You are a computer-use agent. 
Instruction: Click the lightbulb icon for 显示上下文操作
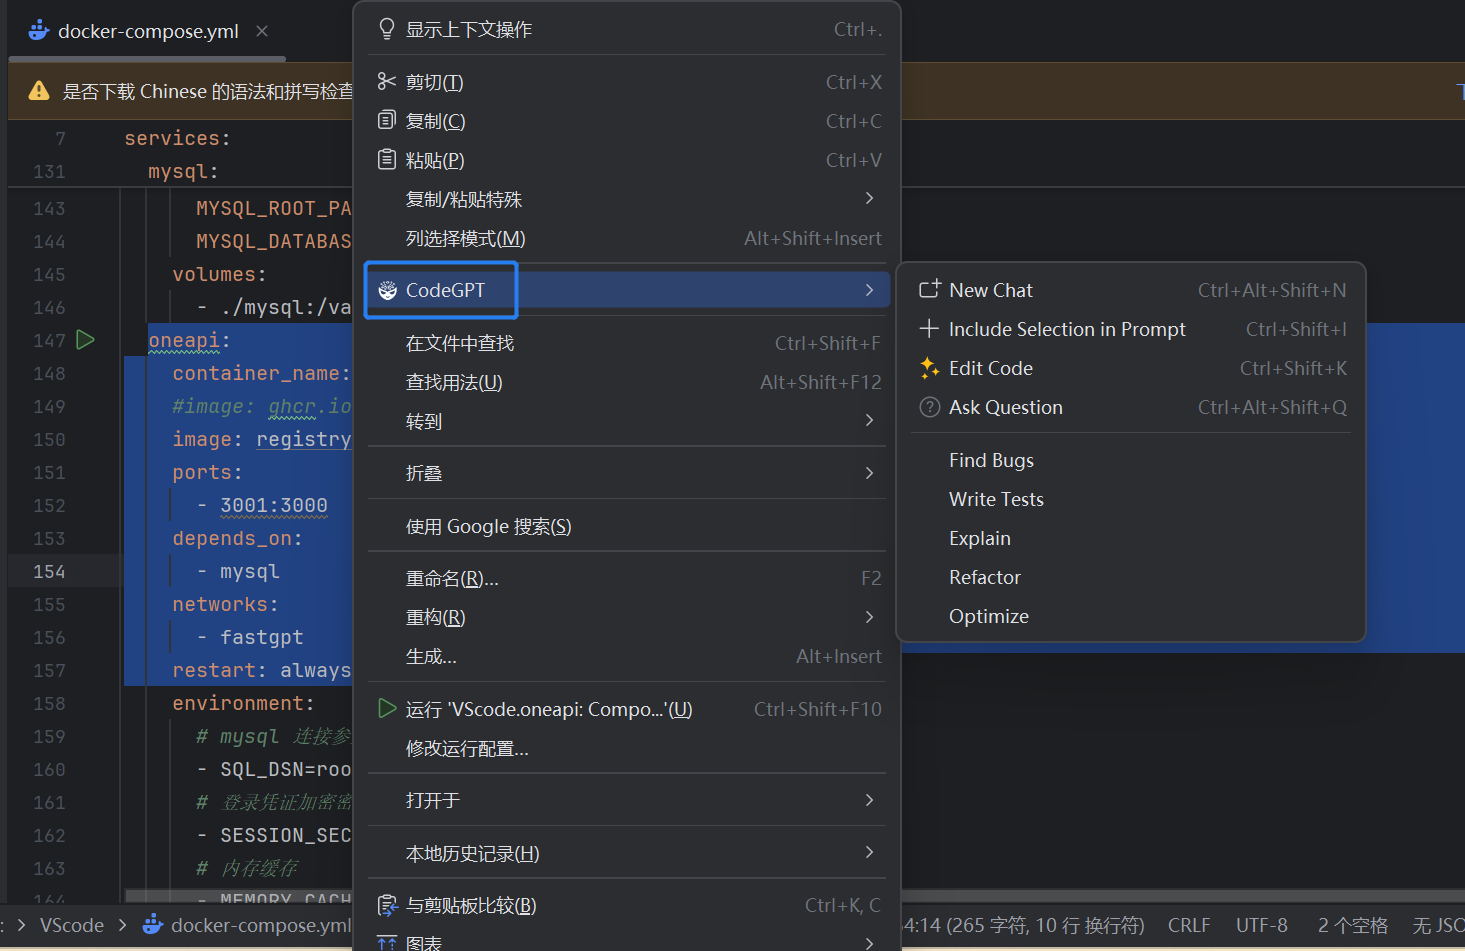click(387, 29)
